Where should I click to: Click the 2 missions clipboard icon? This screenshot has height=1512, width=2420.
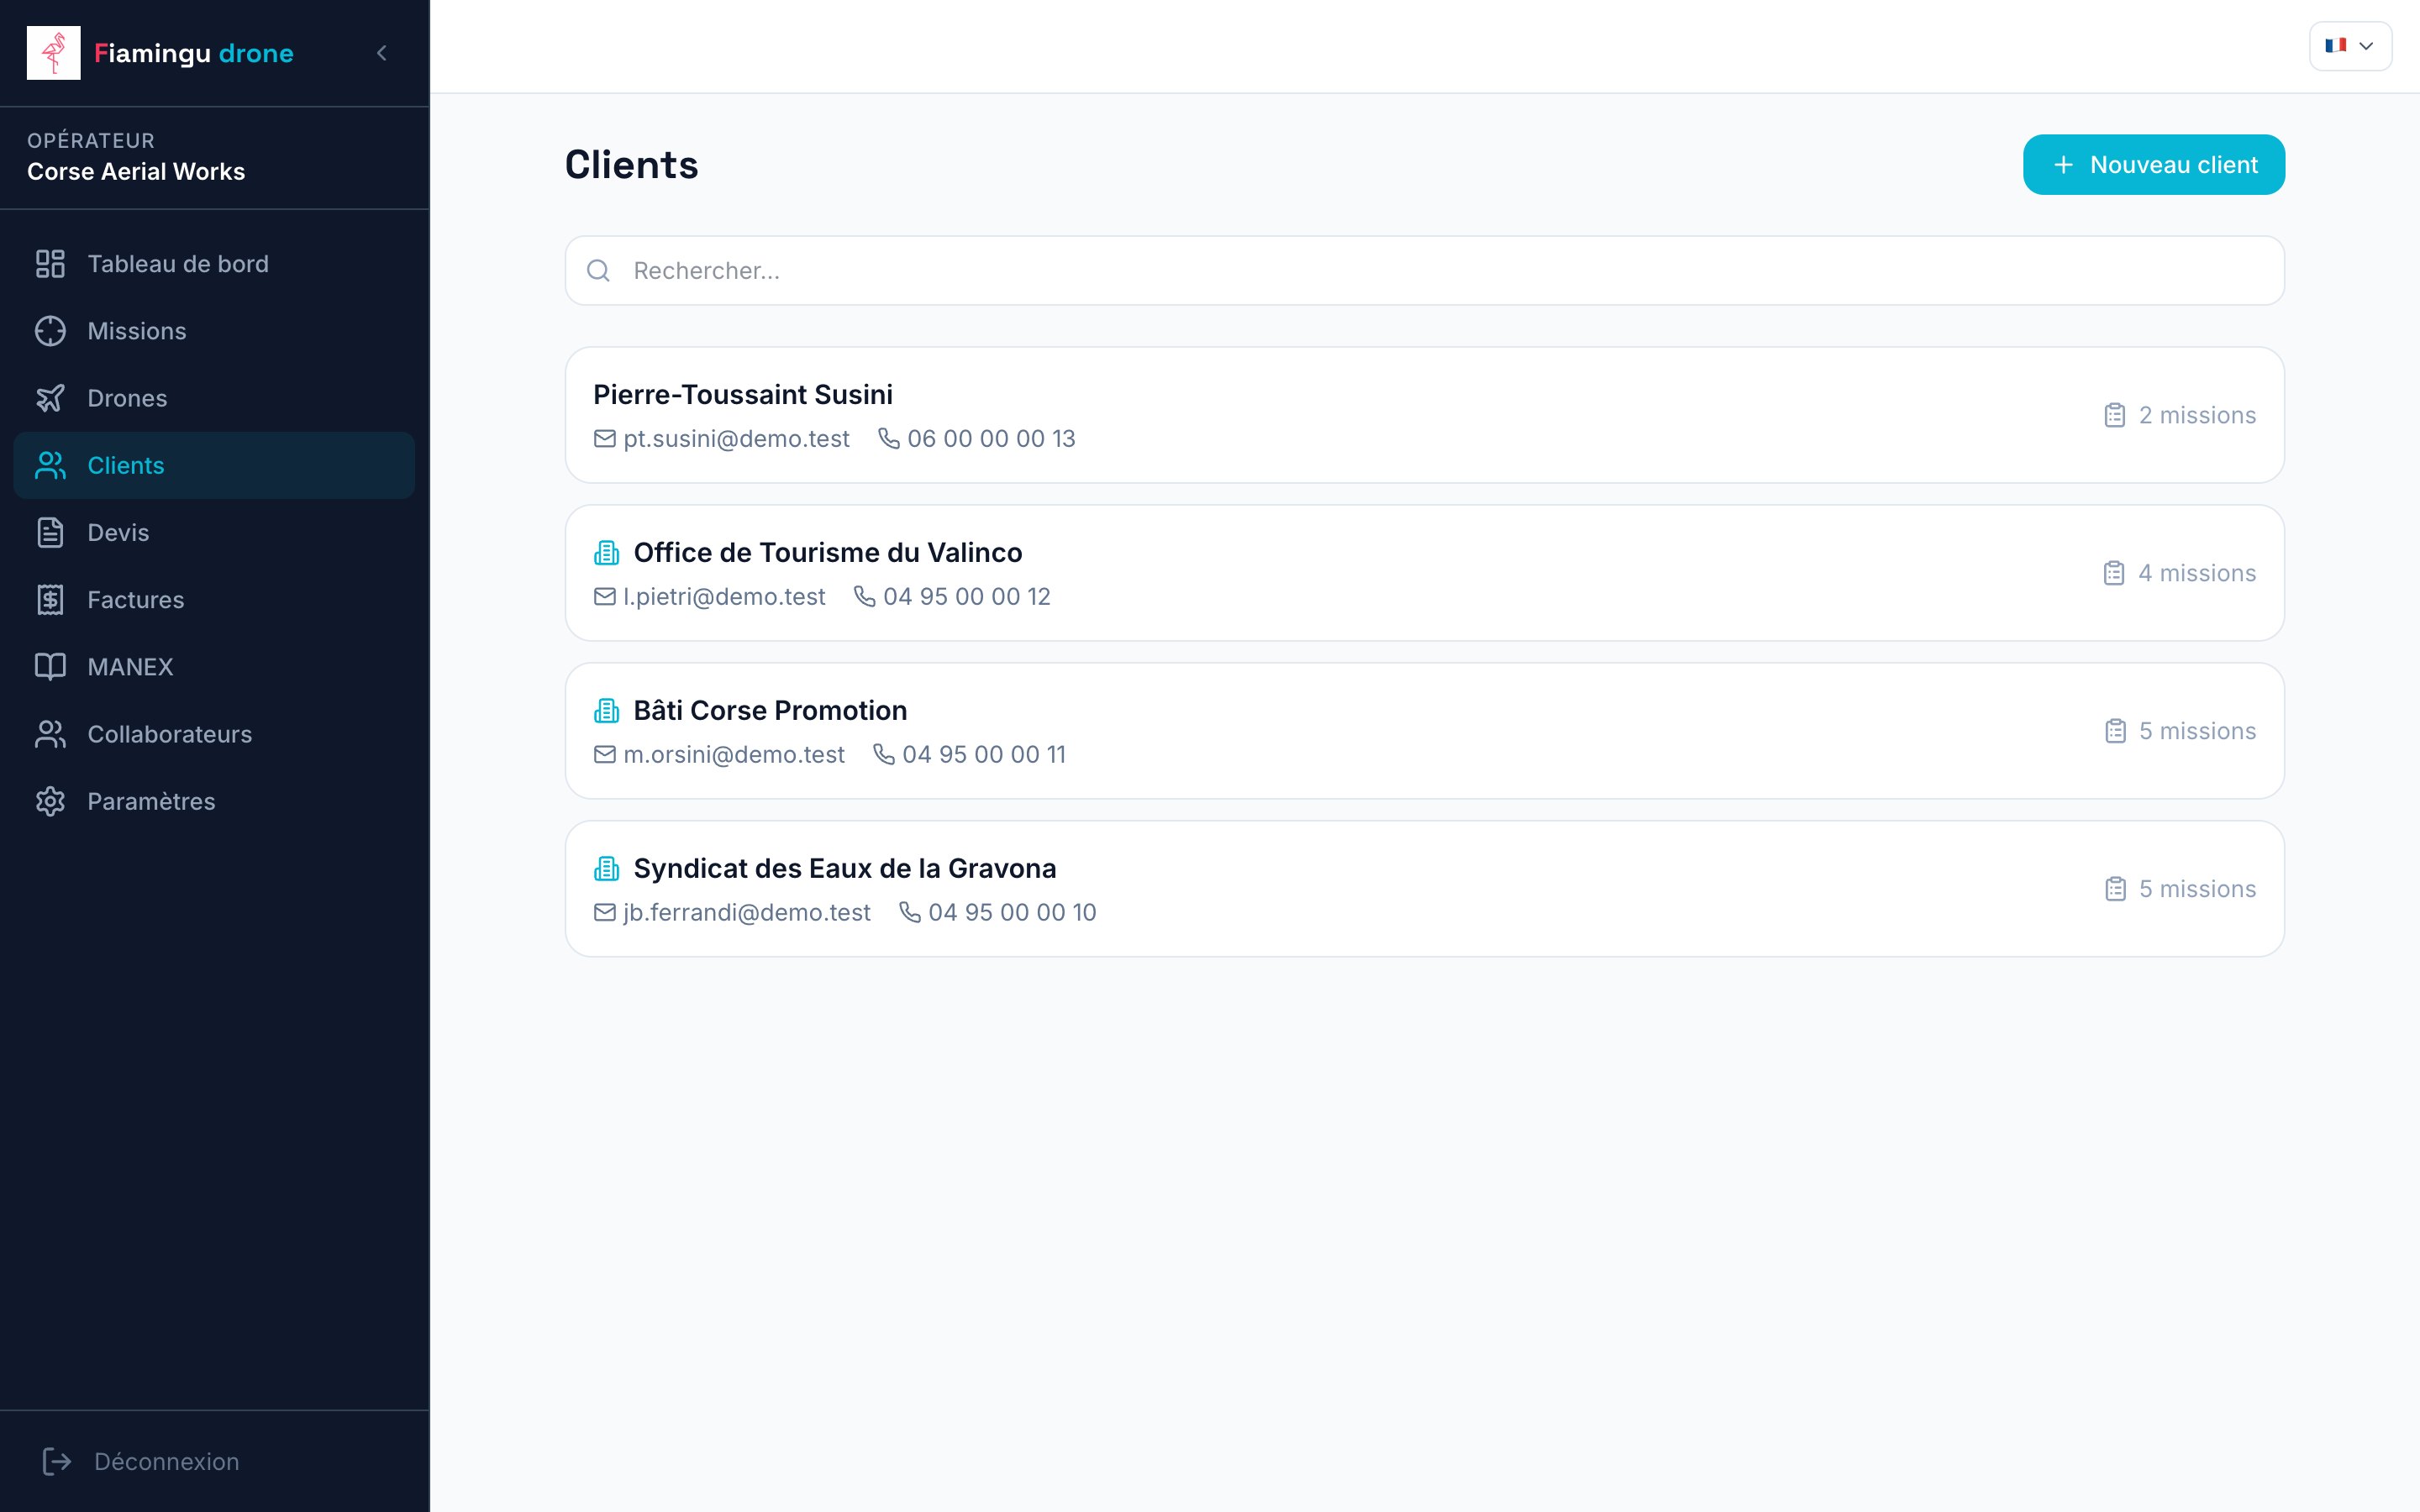[2114, 415]
